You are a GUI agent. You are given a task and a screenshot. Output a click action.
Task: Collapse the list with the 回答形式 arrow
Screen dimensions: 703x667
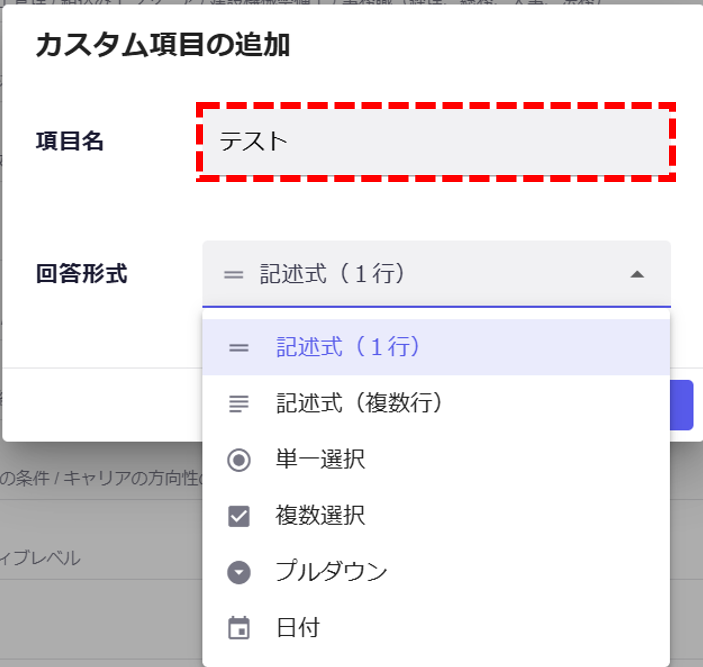(637, 274)
